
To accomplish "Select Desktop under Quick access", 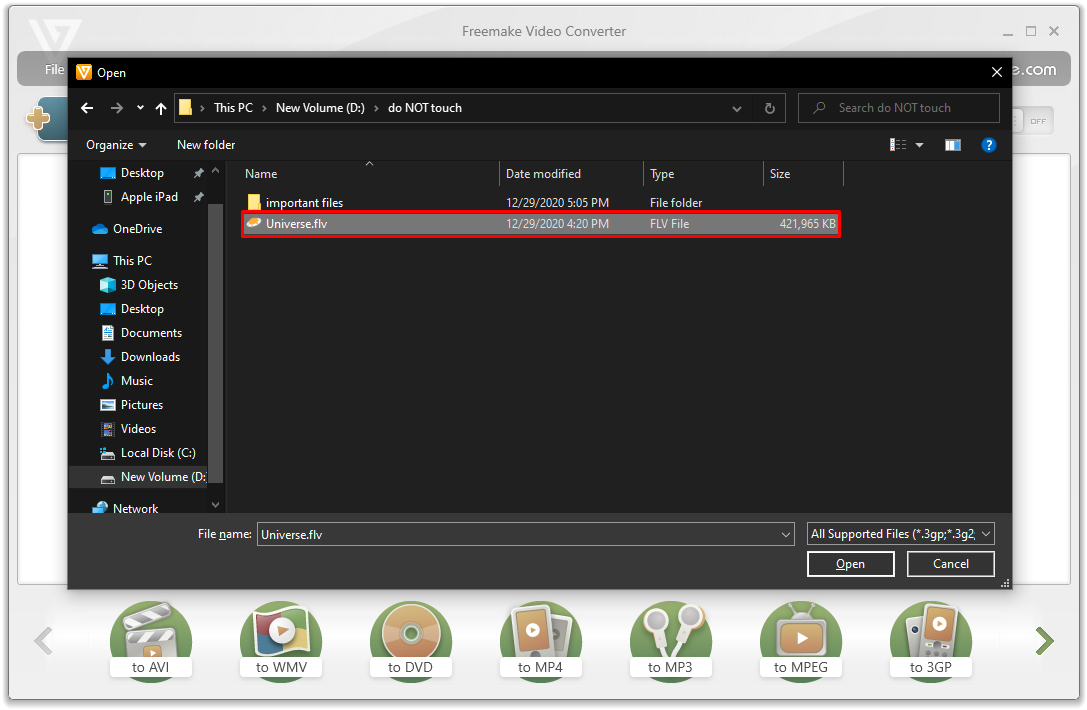I will [x=142, y=173].
